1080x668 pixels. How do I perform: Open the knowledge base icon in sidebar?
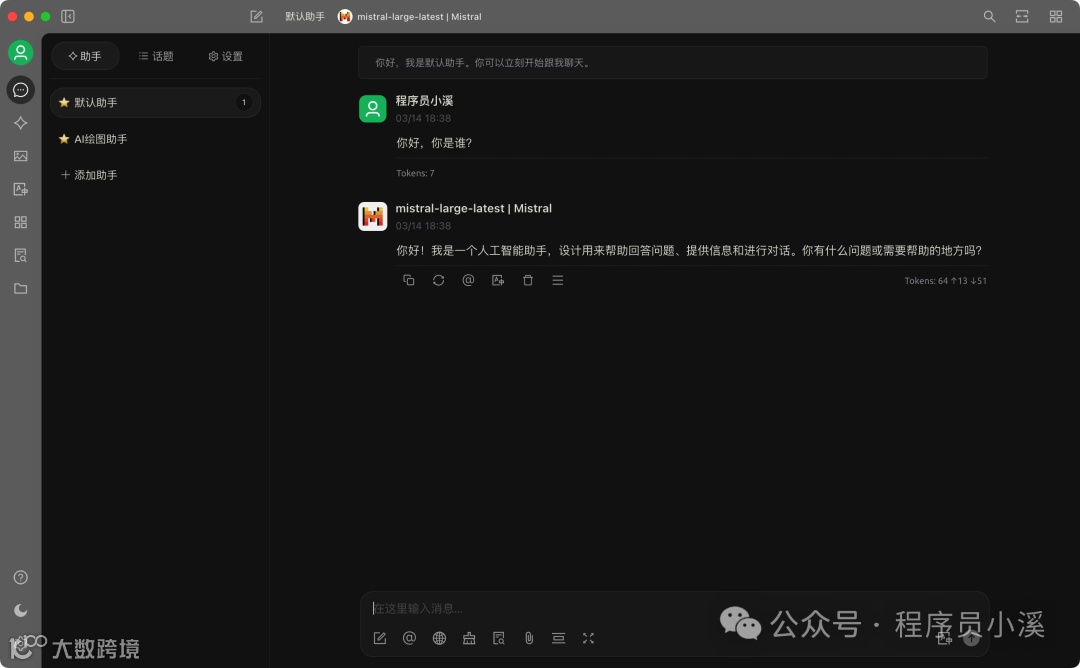[21, 255]
